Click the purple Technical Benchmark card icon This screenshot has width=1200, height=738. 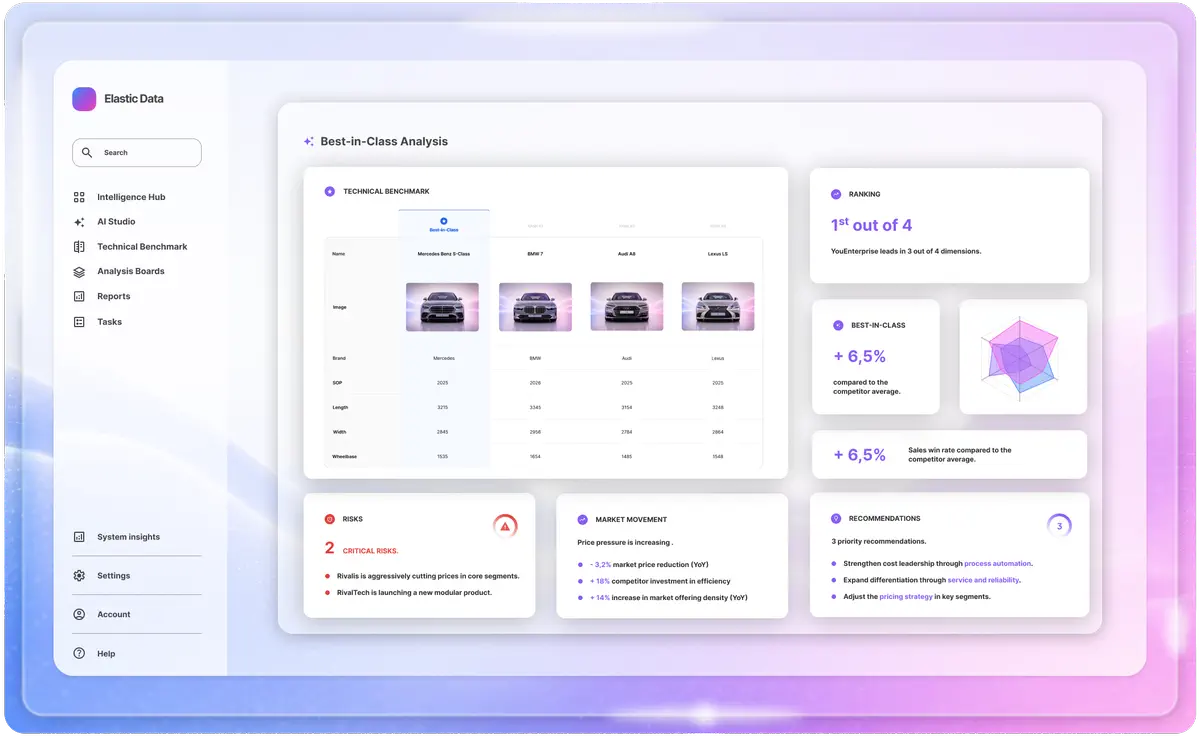pyautogui.click(x=330, y=191)
